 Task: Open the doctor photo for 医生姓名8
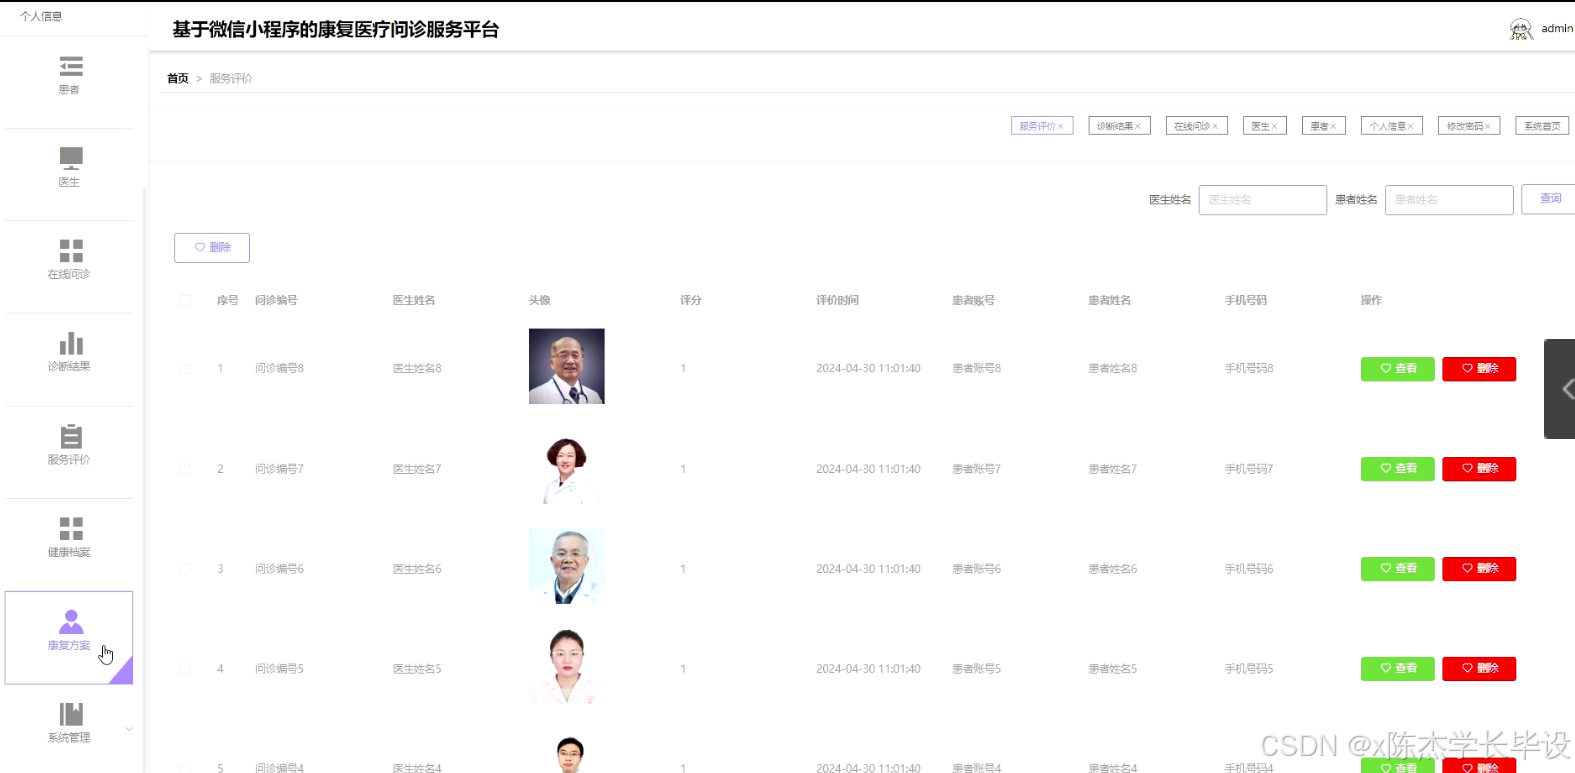[x=567, y=366]
